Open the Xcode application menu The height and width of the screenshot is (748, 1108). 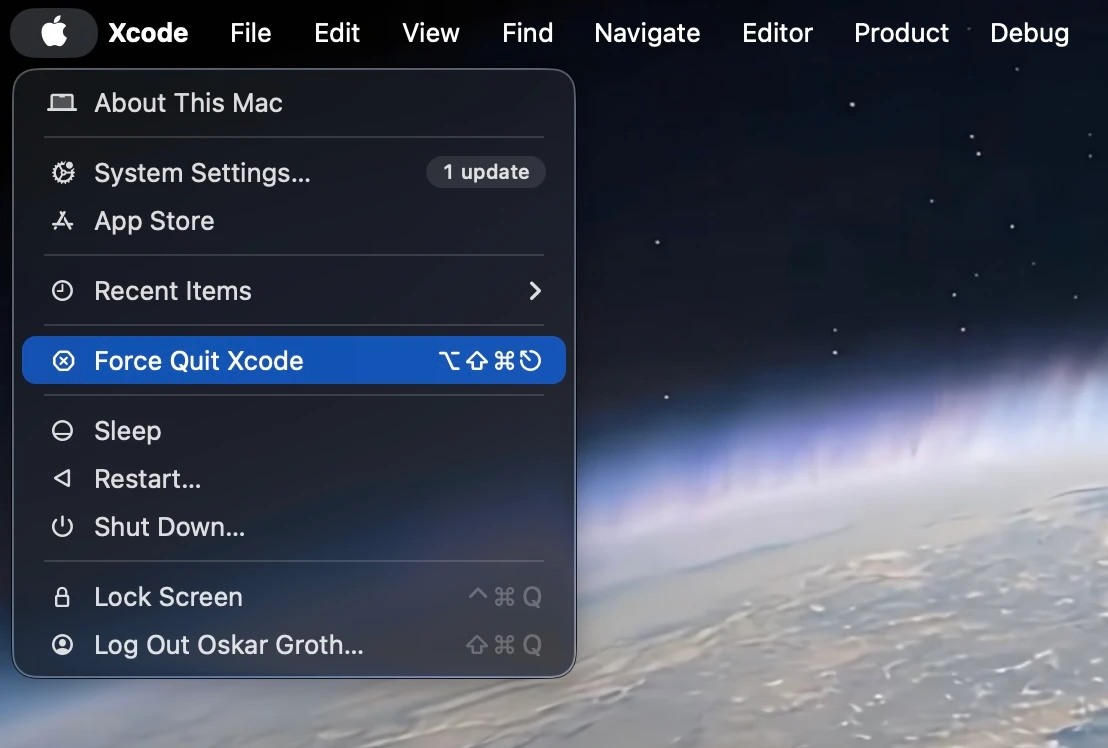pyautogui.click(x=148, y=33)
